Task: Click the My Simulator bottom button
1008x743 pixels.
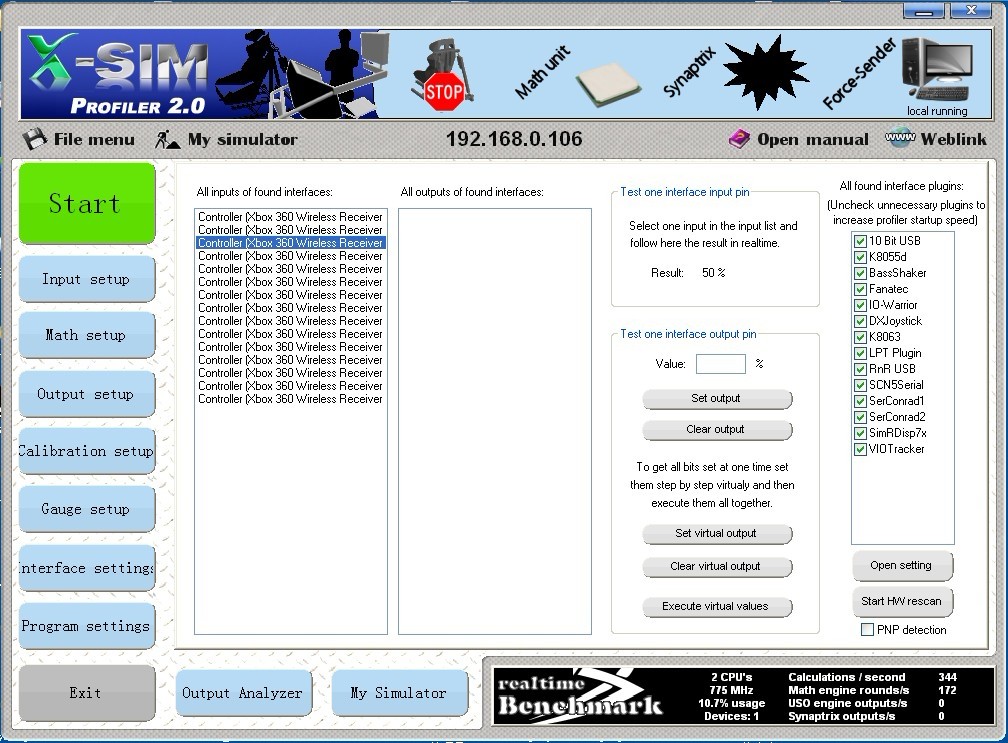Action: pyautogui.click(x=399, y=693)
